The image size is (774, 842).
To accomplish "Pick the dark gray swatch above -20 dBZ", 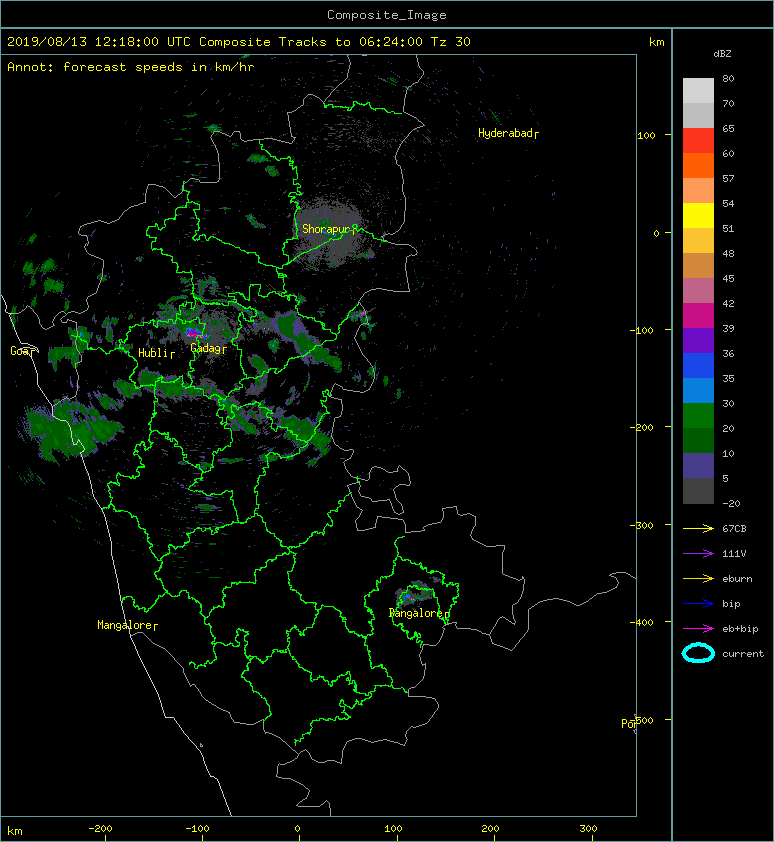I will (x=698, y=491).
